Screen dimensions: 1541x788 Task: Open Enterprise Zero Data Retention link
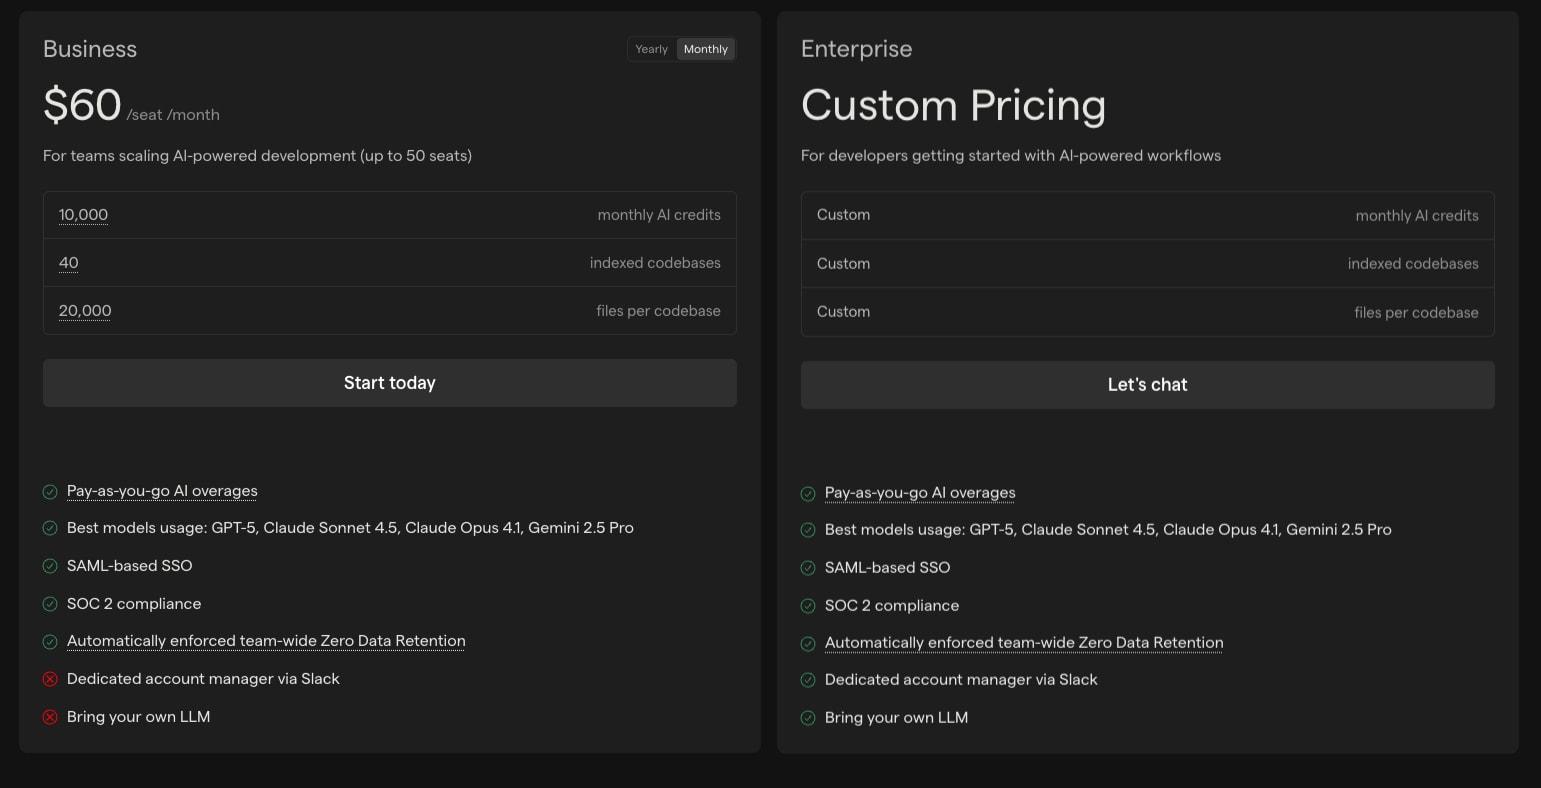pyautogui.click(x=1024, y=643)
